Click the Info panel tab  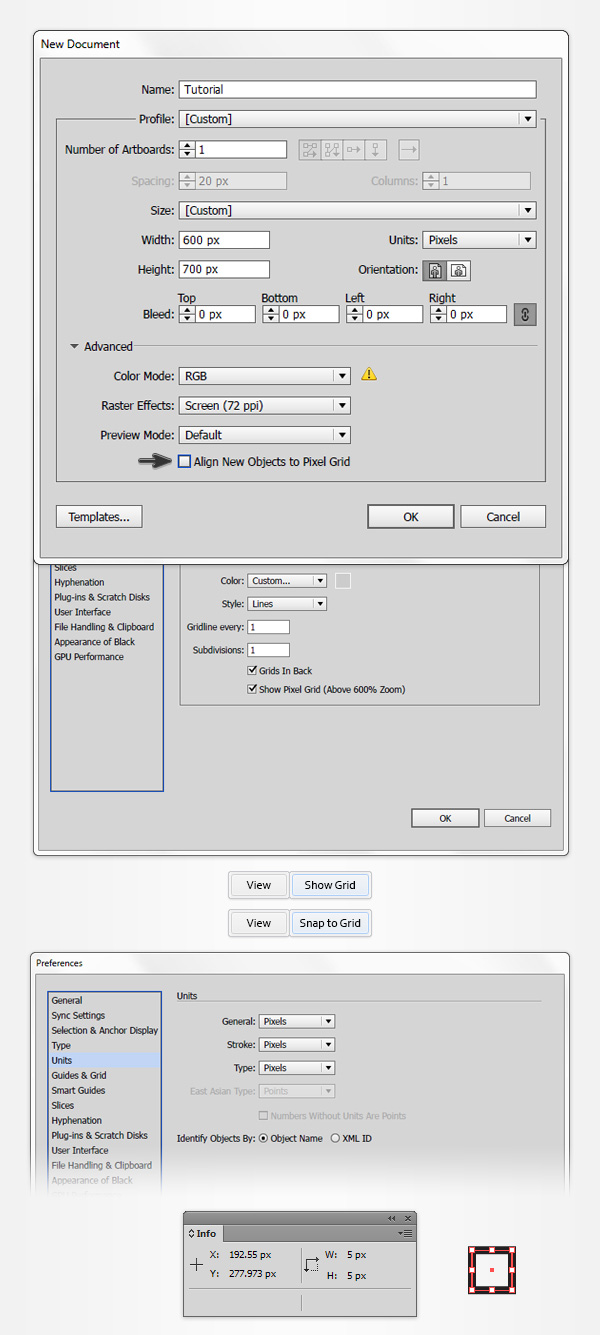(203, 1234)
